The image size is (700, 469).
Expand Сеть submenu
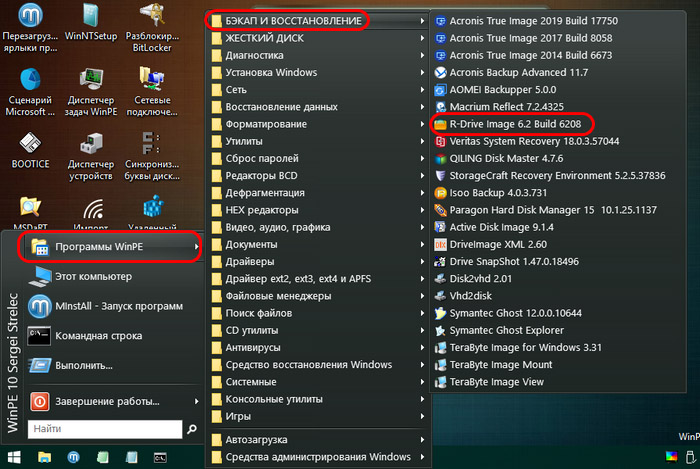(x=318, y=90)
